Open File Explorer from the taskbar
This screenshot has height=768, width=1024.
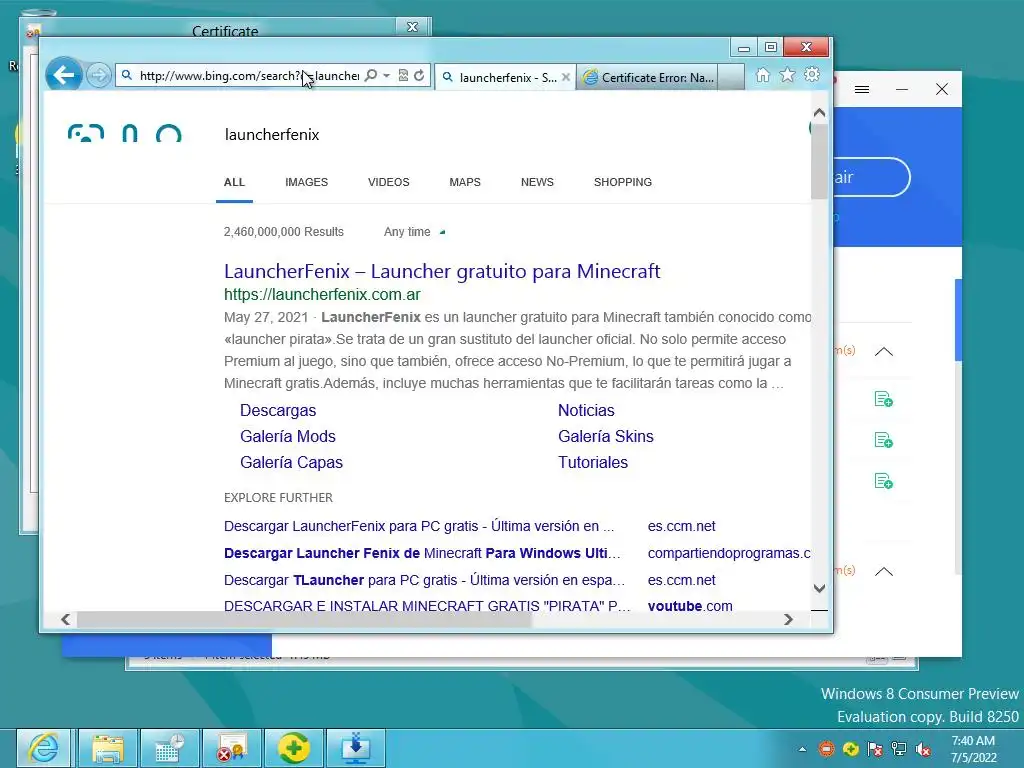coord(108,748)
